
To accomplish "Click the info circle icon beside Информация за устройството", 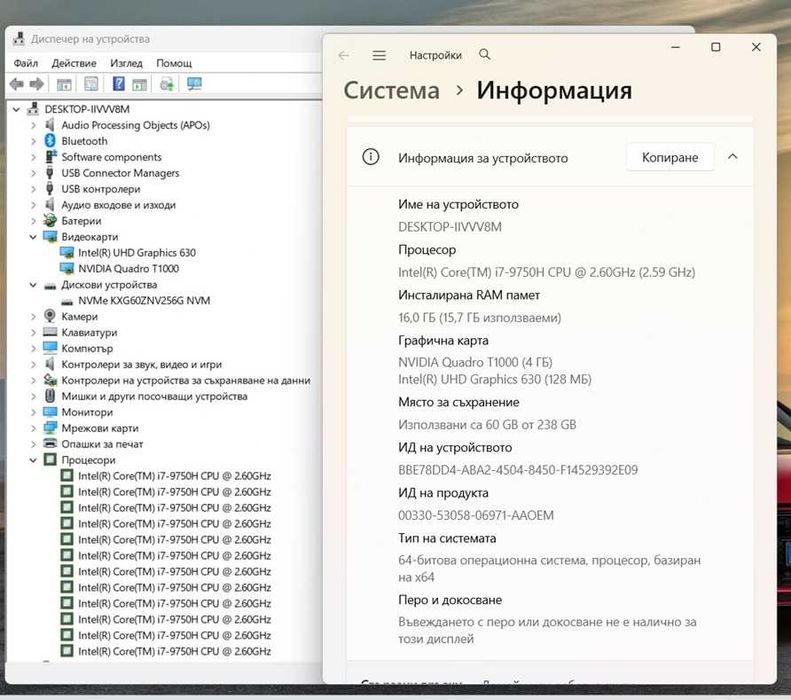I will click(371, 157).
